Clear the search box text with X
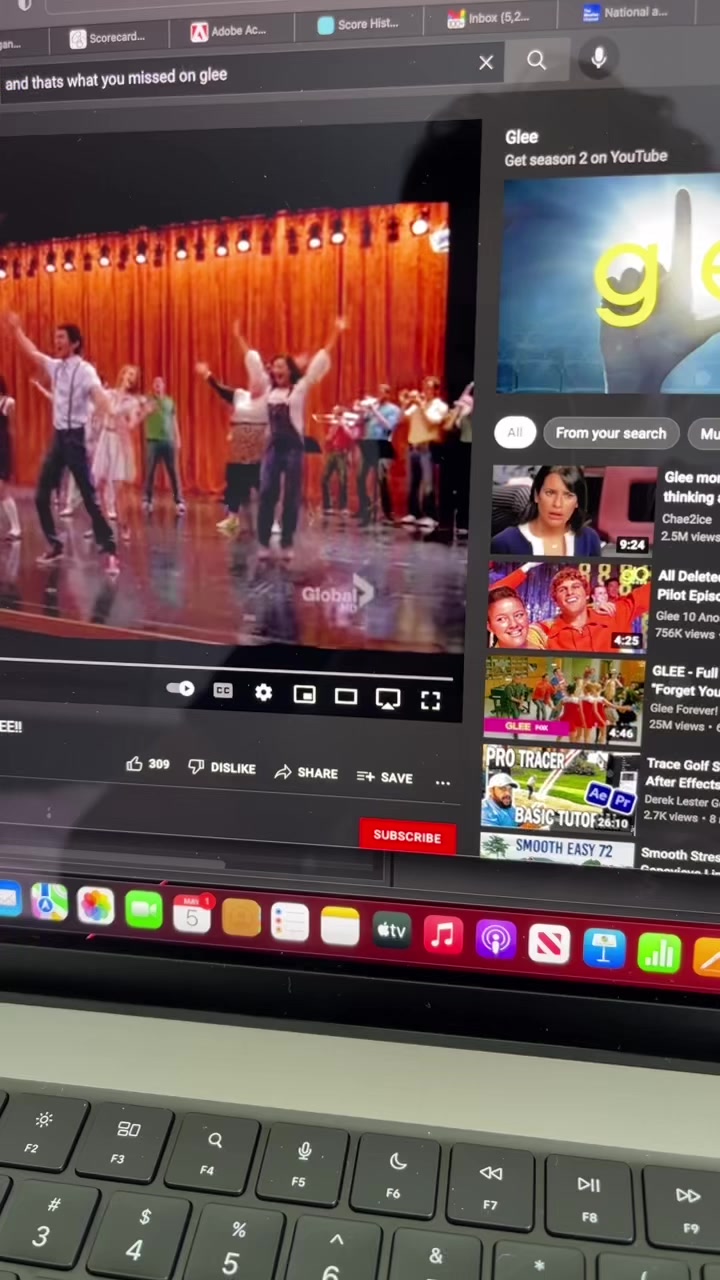This screenshot has width=720, height=1280. pos(486,63)
